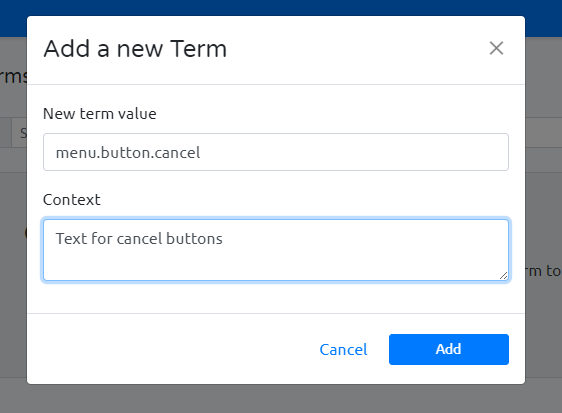562x413 pixels.
Task: Focus the New term value input field
Action: (276, 152)
